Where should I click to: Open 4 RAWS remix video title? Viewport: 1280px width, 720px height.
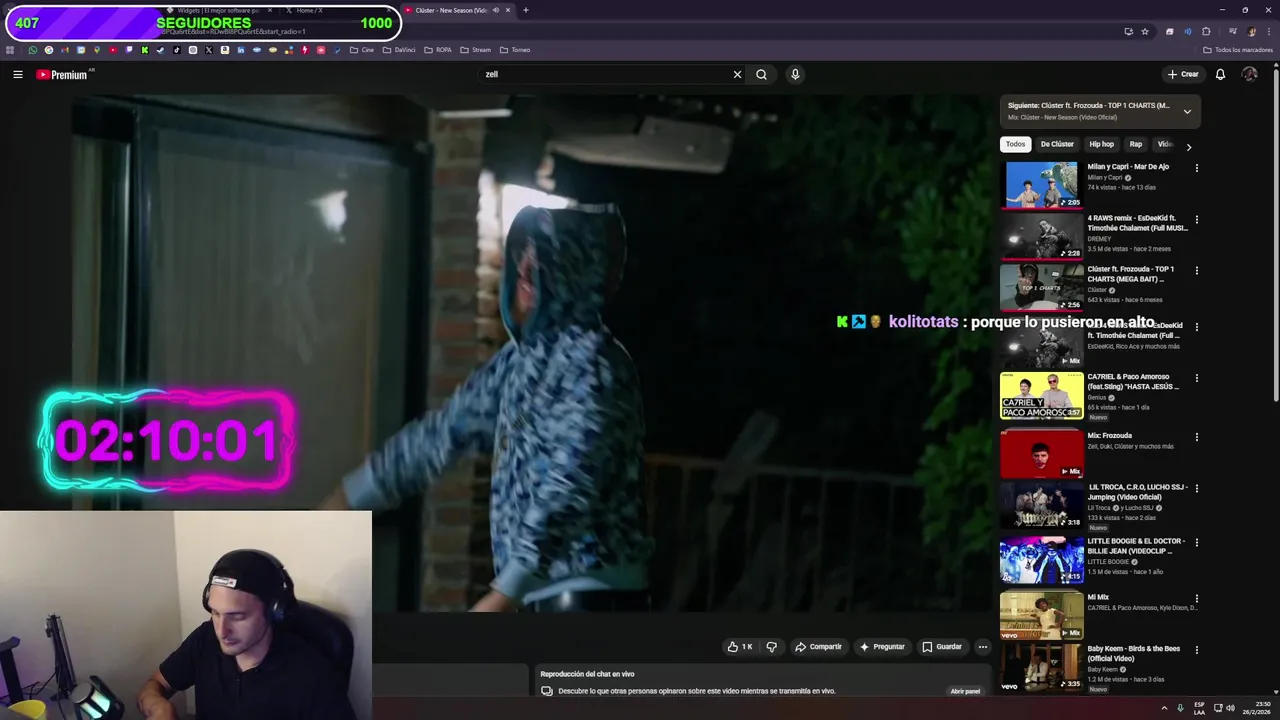(1137, 223)
